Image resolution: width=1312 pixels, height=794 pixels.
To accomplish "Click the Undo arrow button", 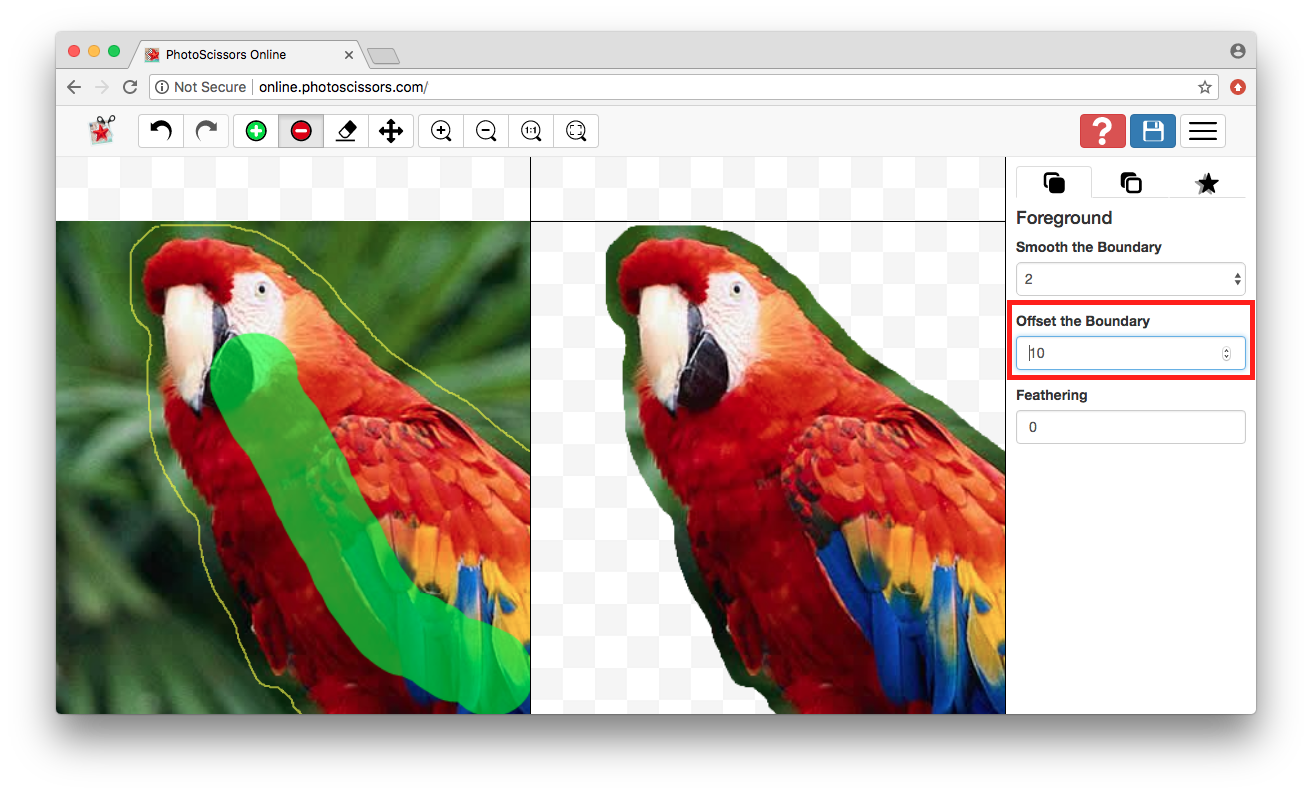I will point(161,131).
